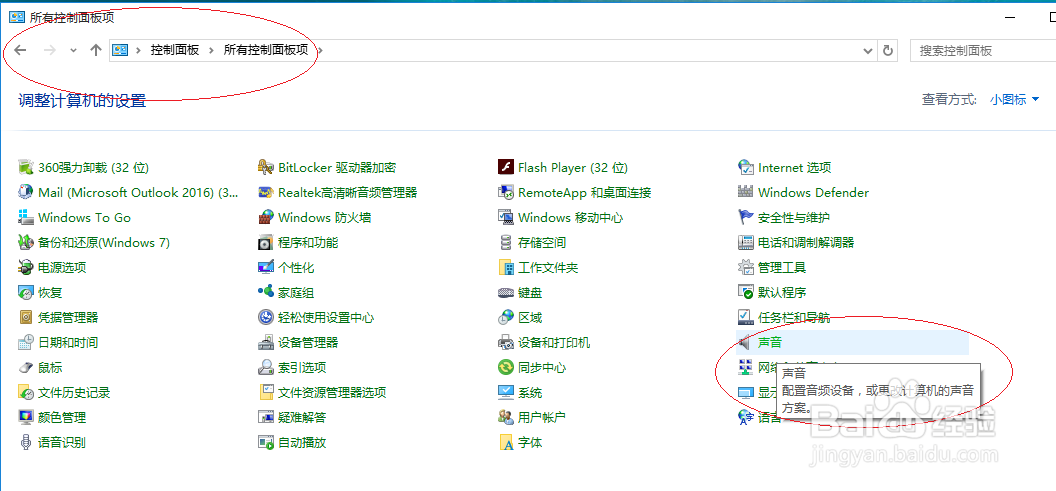
Task: Click the Realtek高清晰音频管理器 icon
Action: click(x=266, y=193)
